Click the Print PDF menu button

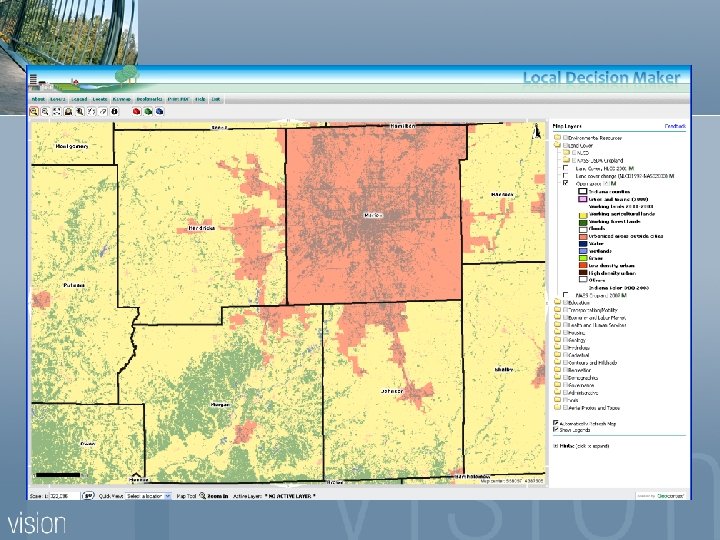(x=178, y=99)
